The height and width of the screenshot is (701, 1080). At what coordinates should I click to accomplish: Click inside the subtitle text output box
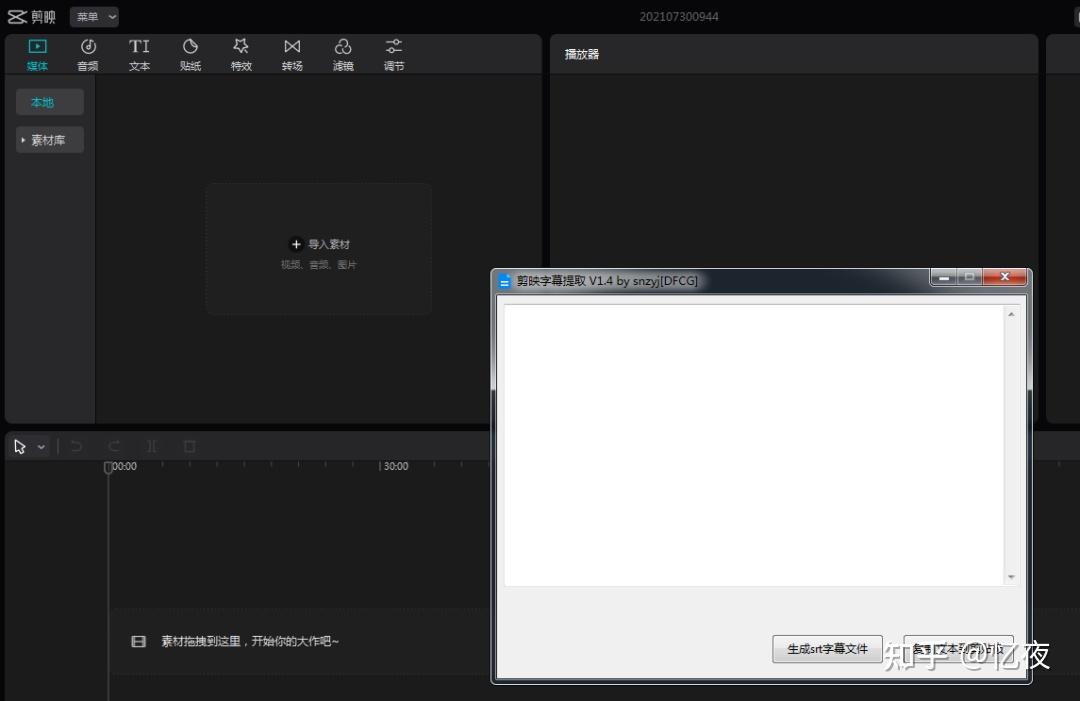[x=754, y=445]
